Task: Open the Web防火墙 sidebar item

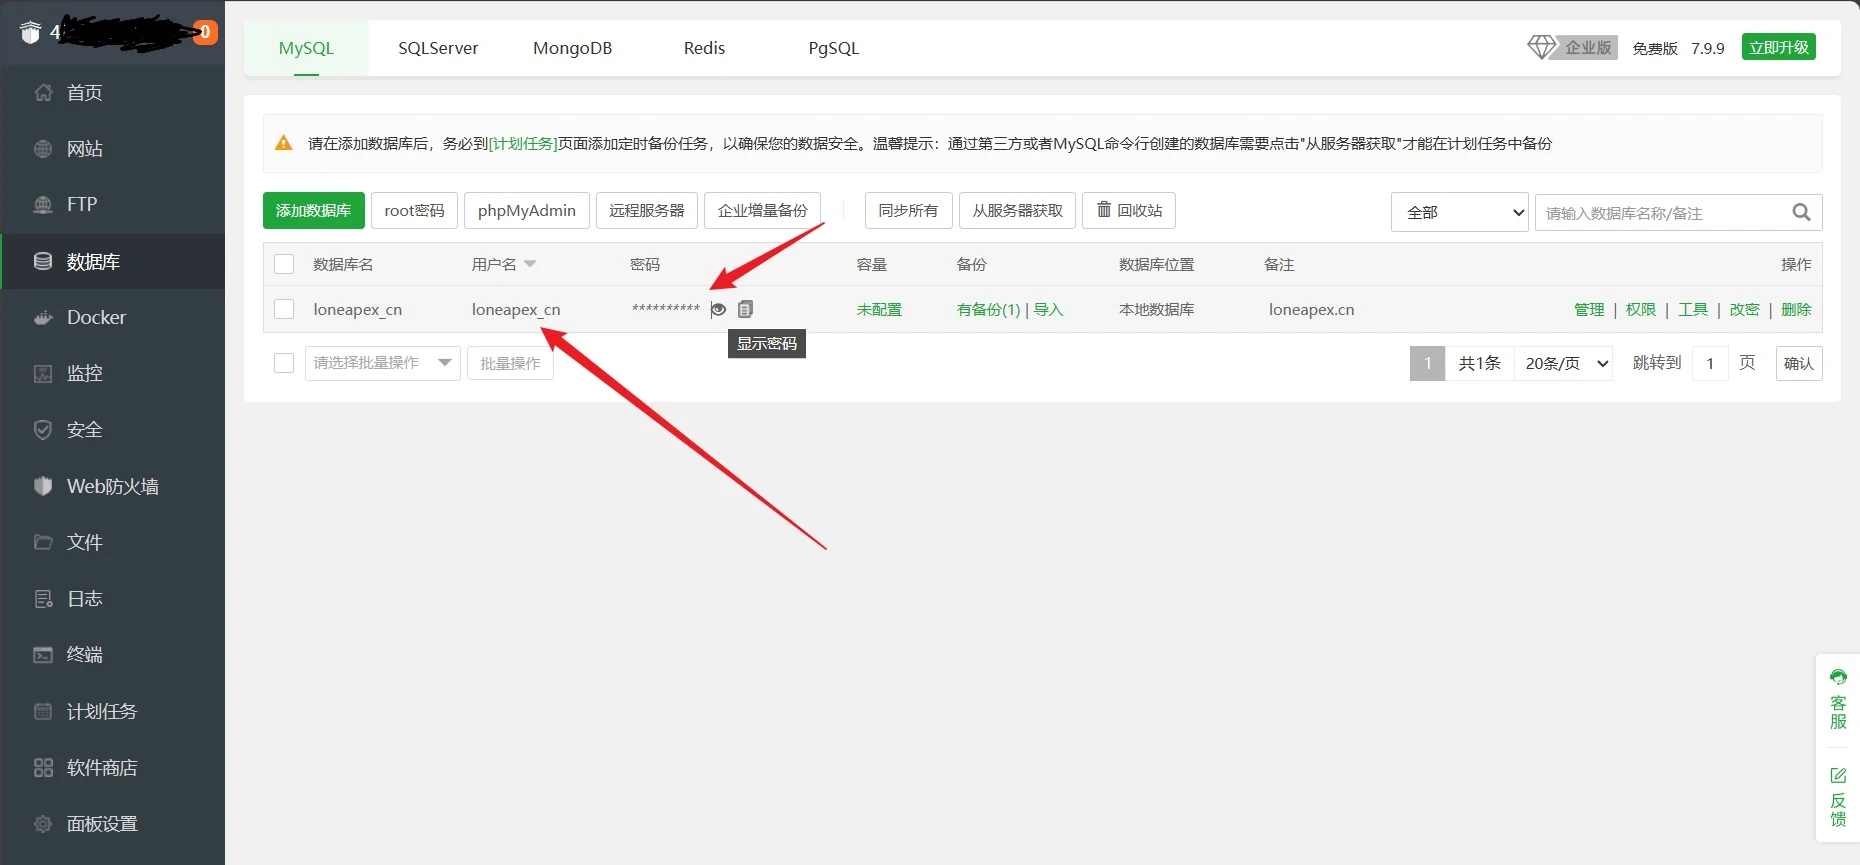Action: (112, 487)
